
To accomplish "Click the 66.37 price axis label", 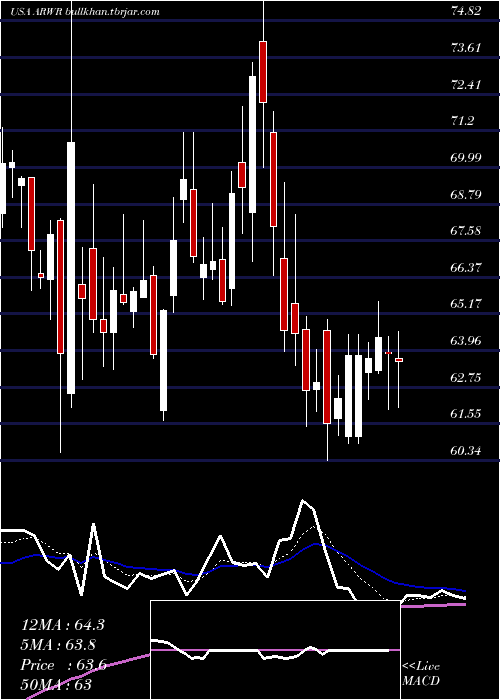I will [466, 267].
